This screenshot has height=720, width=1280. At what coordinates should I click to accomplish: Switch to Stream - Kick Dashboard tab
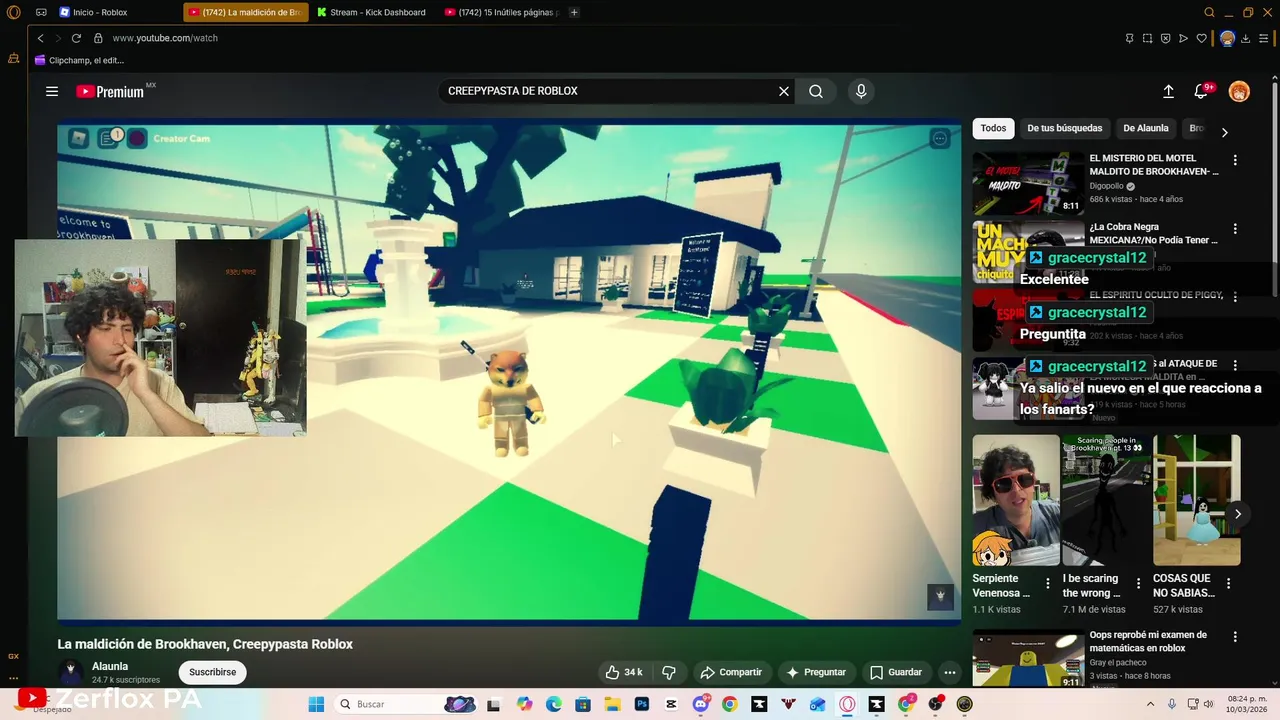click(371, 12)
